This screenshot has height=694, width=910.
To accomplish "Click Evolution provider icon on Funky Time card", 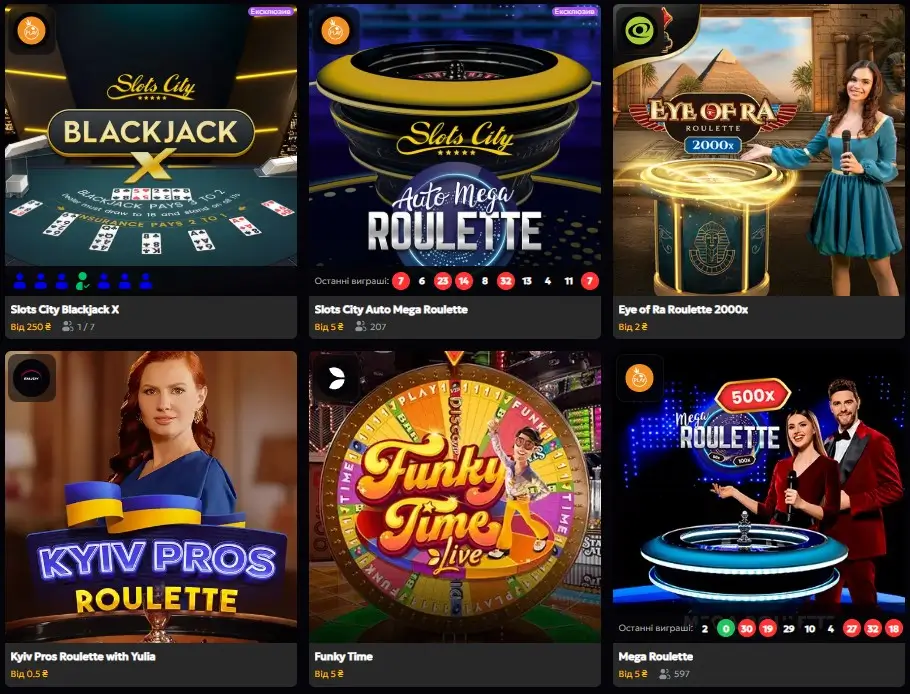I will click(x=335, y=378).
